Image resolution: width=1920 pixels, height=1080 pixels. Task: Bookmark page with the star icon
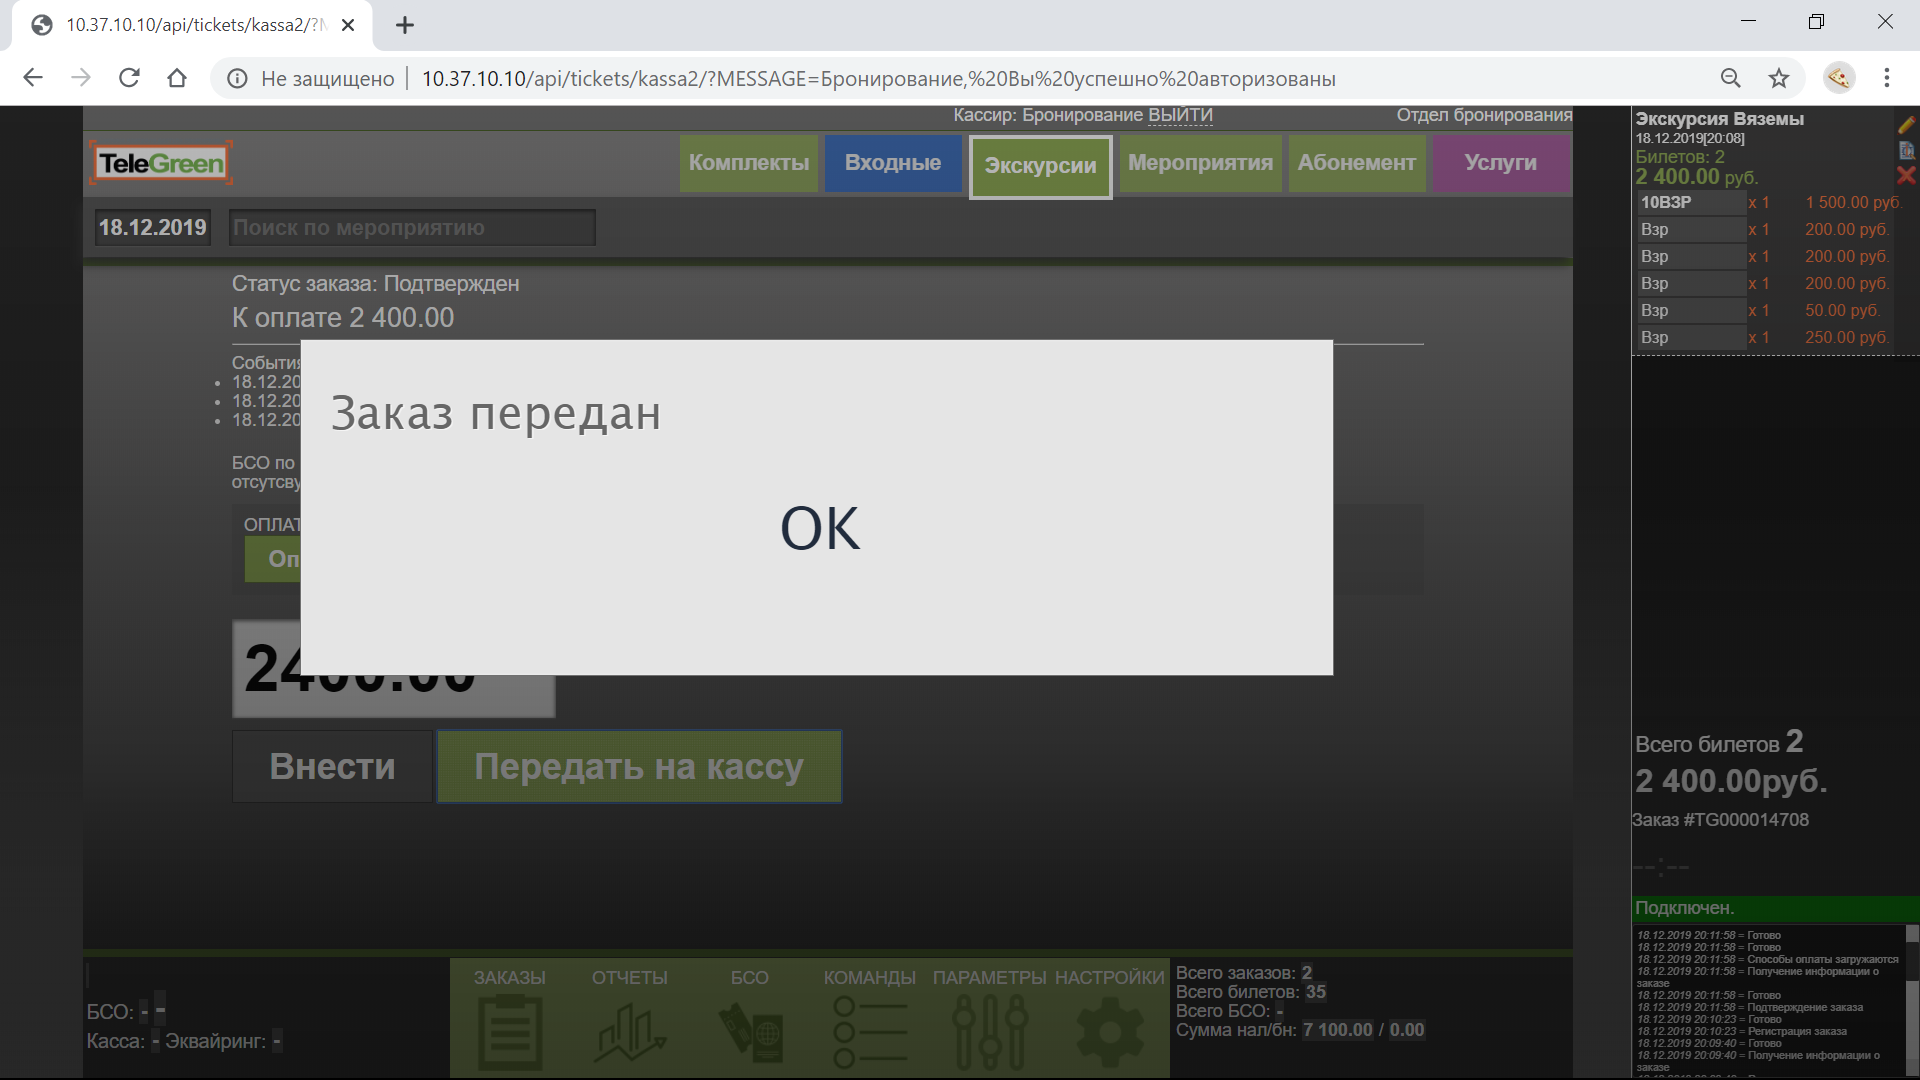[x=1778, y=78]
